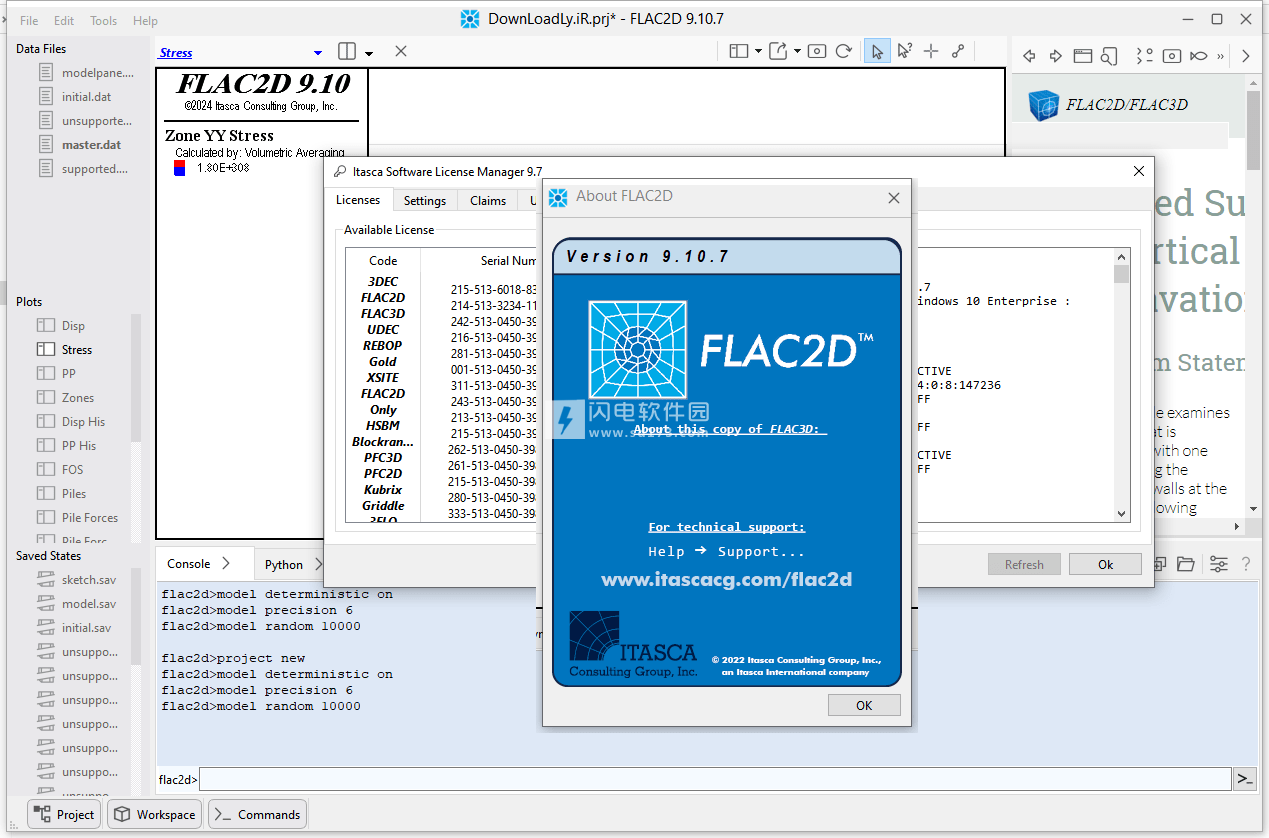Viewport: 1269px width, 838px height.
Task: Open the Tools menu
Action: (x=103, y=20)
